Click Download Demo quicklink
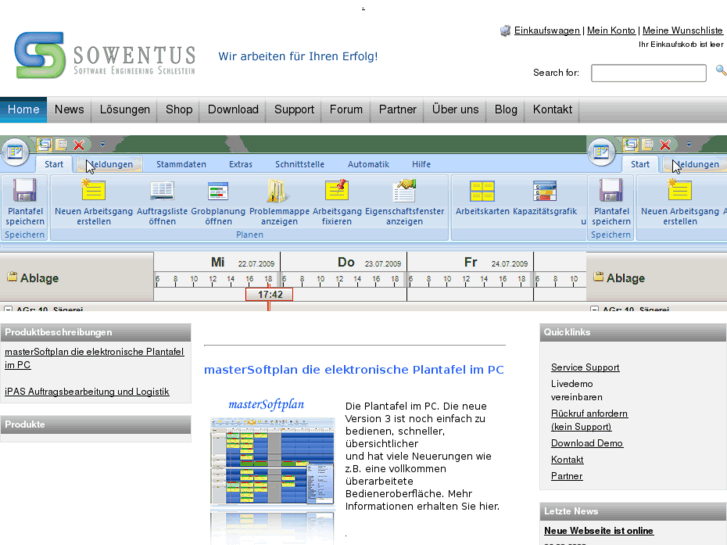 pyautogui.click(x=587, y=443)
